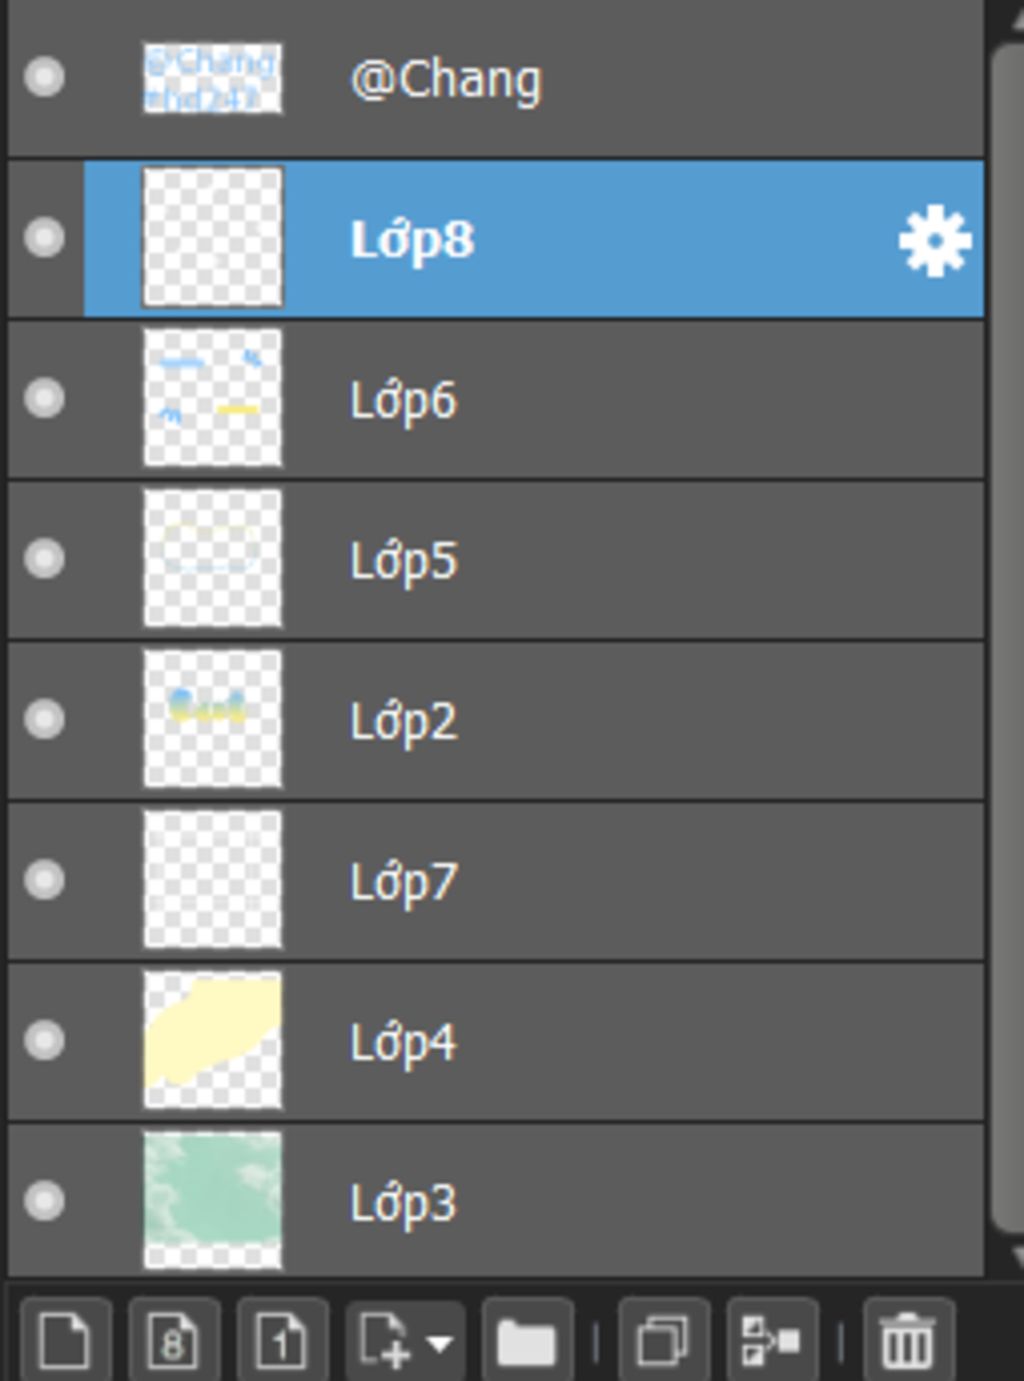
Task: Create a new layer folder
Action: coord(526,1340)
